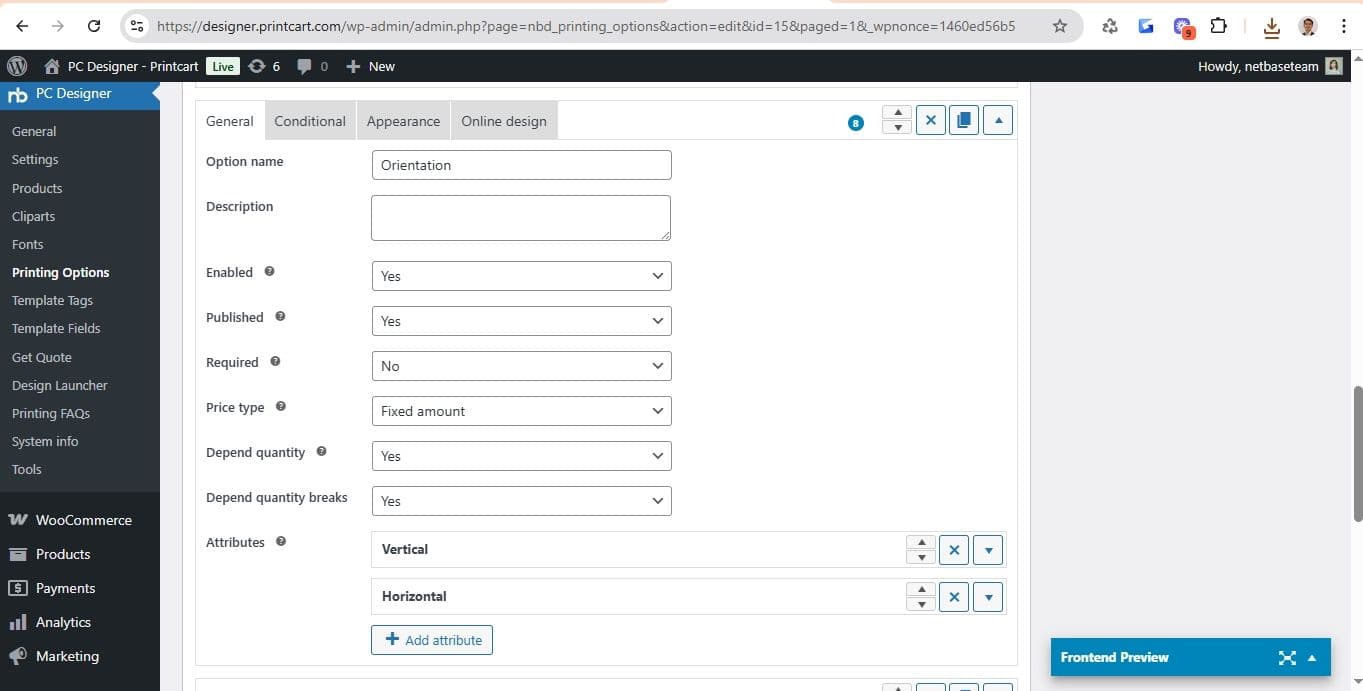Open the Required dropdown
This screenshot has height=691, width=1363.
tap(521, 366)
